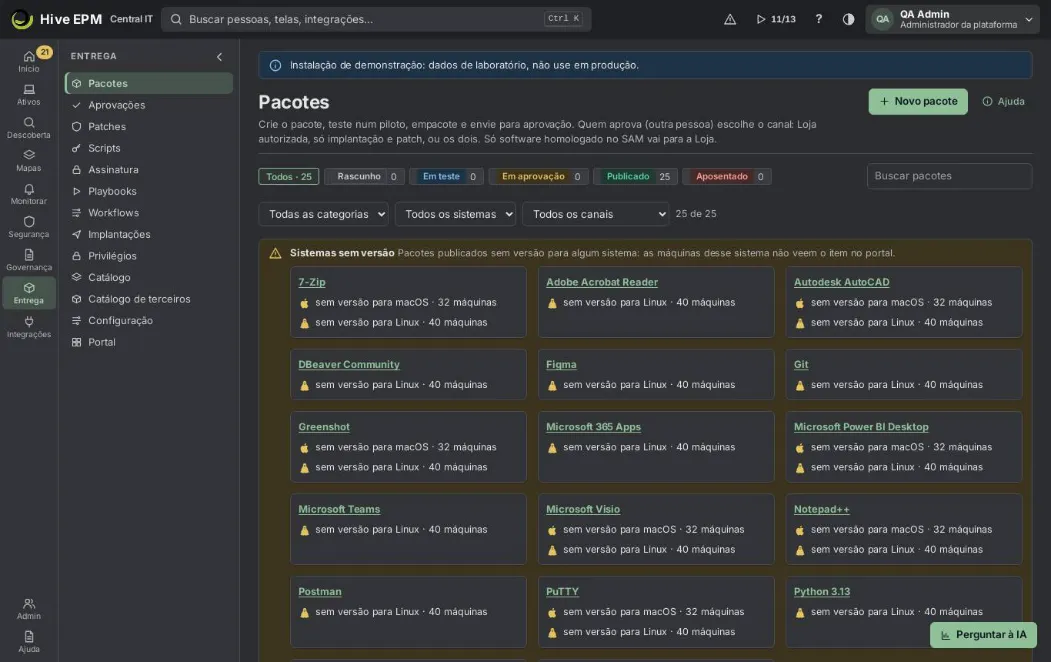Focus the Buscar pacotes search field
Screen dimensions: 1051x662
[x=949, y=176]
